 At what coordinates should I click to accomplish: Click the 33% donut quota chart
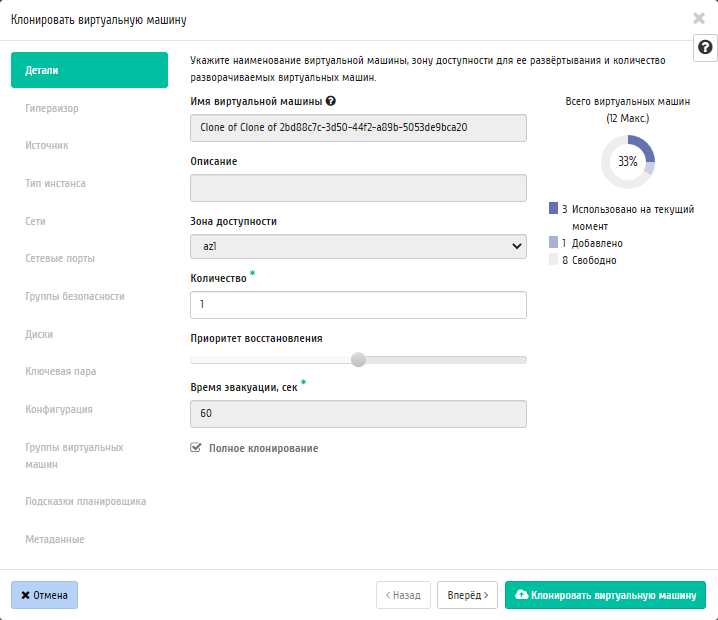coord(628,162)
